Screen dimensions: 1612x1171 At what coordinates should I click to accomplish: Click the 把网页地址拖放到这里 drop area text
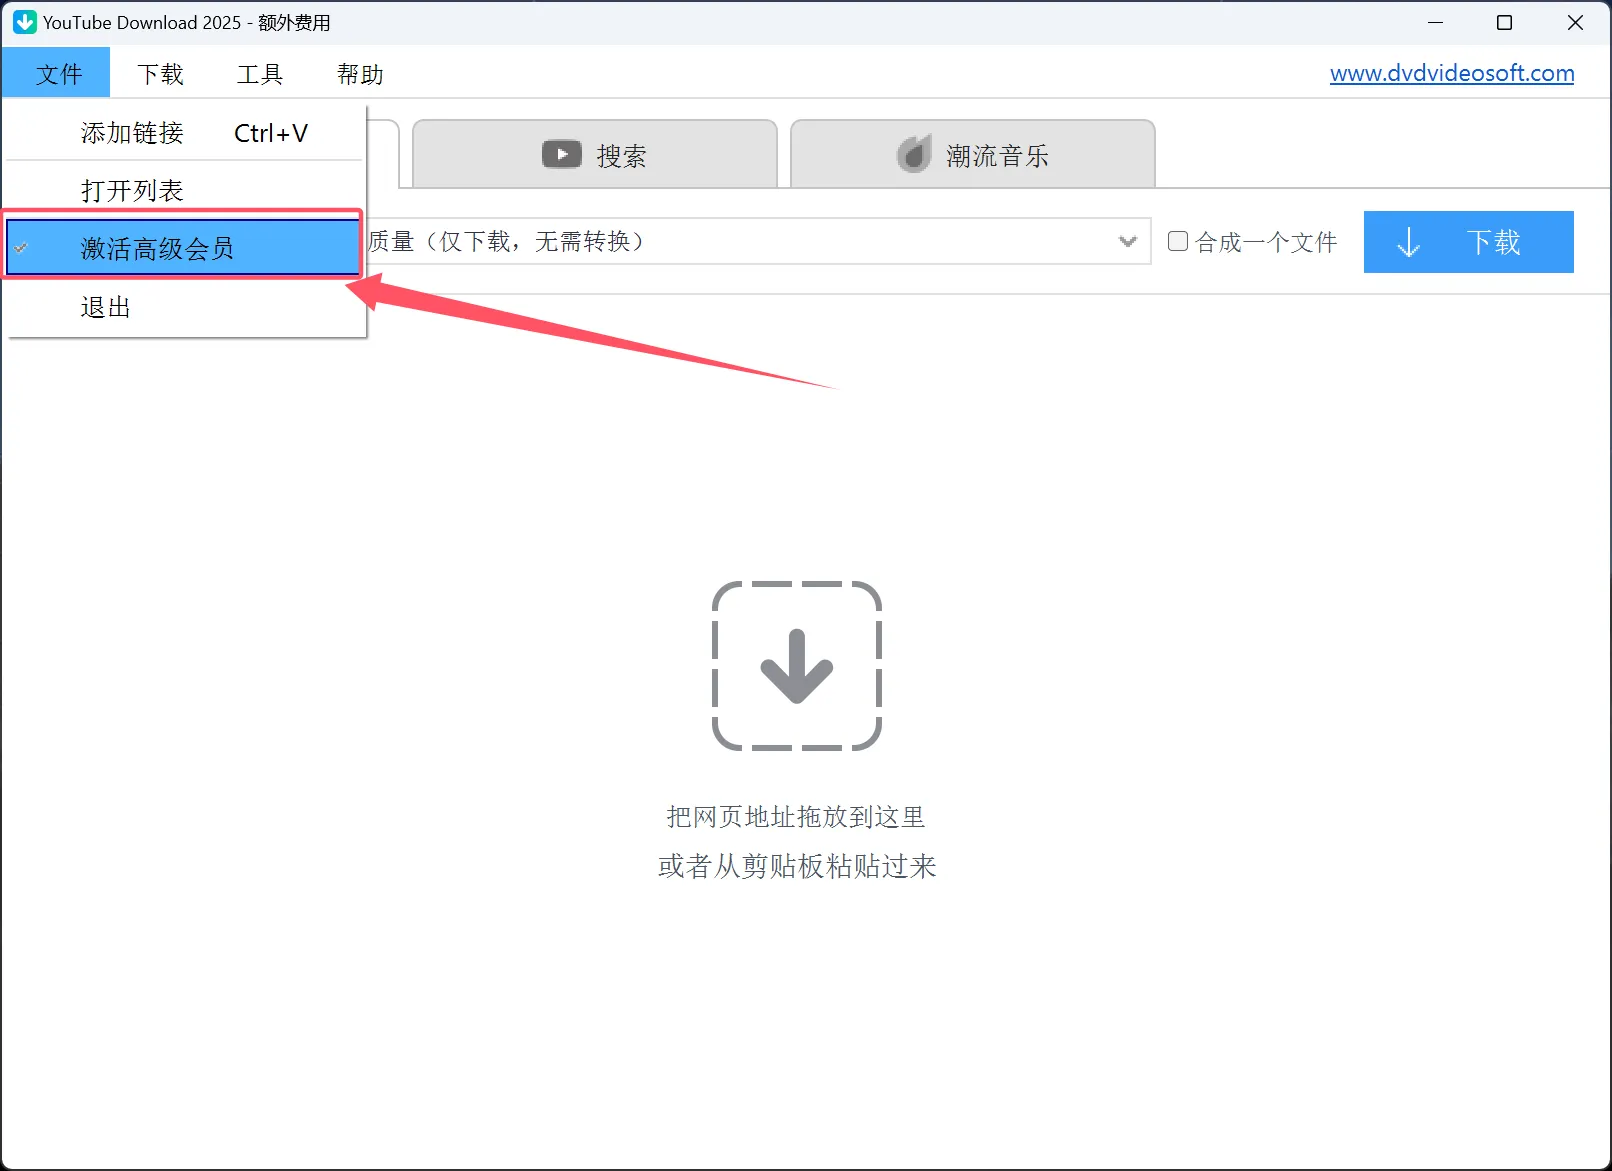tap(796, 817)
